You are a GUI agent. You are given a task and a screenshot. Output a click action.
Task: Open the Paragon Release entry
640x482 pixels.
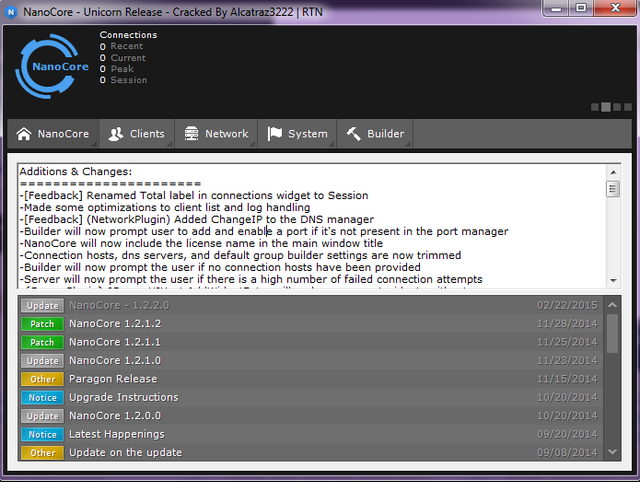pos(311,379)
